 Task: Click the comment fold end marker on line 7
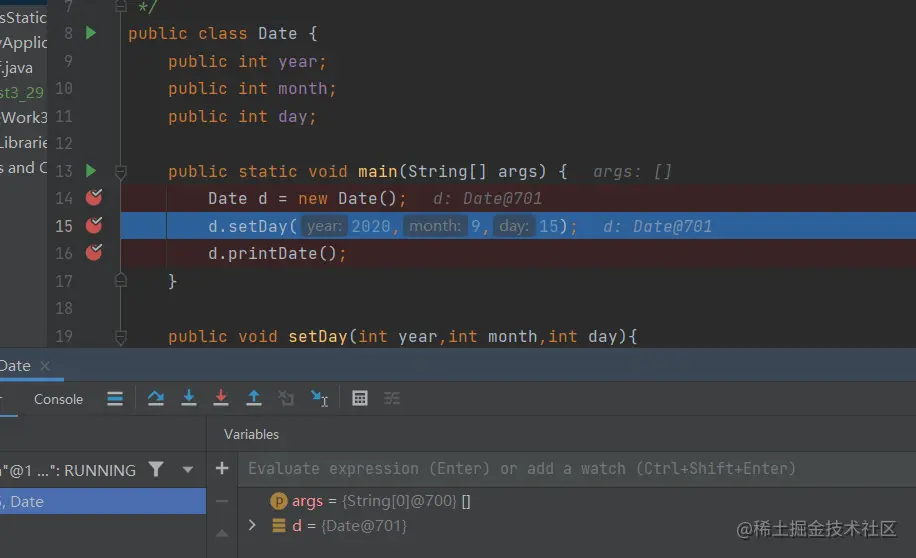(121, 6)
